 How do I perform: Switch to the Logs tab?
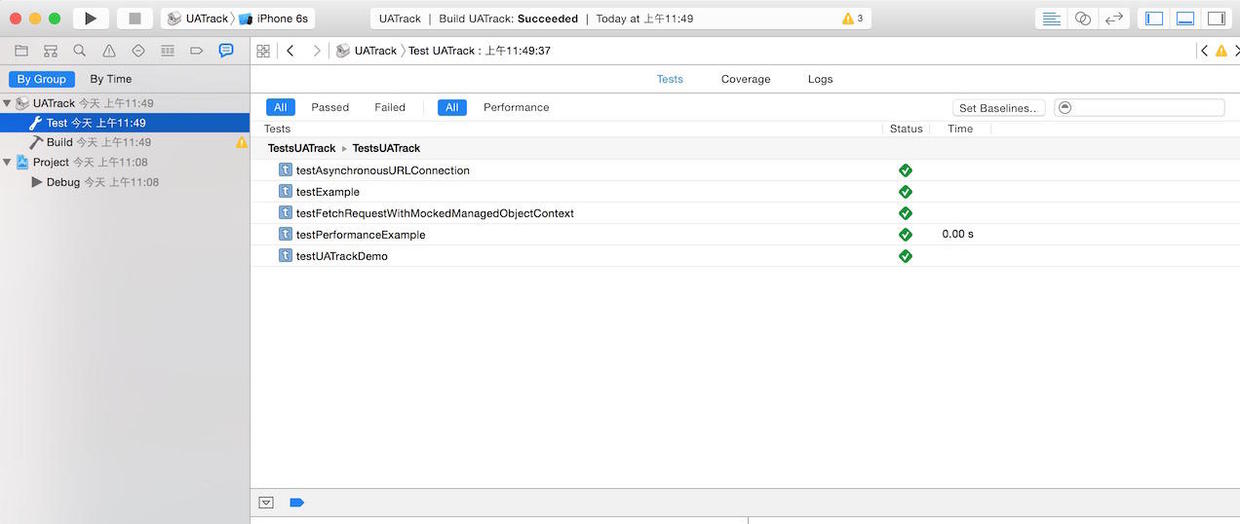click(820, 79)
